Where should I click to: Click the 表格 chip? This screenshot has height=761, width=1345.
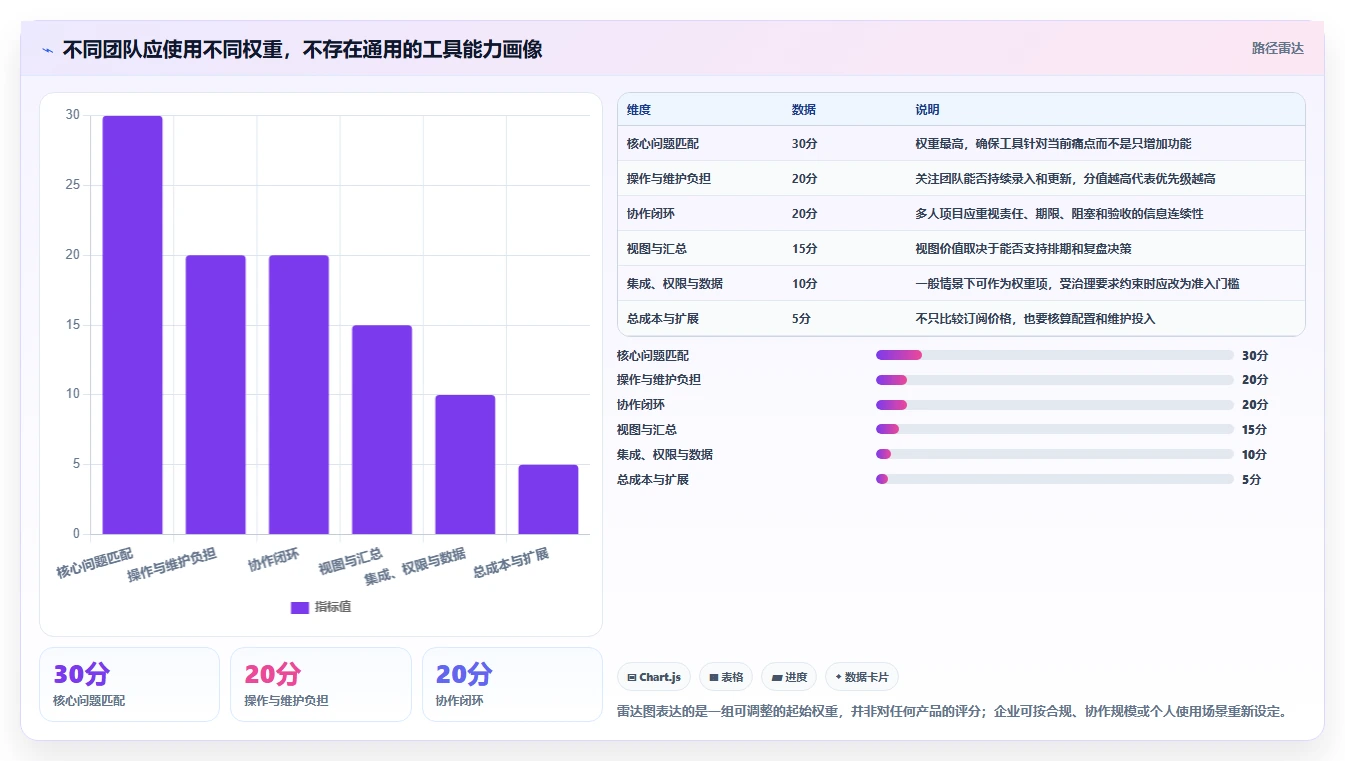tap(726, 677)
